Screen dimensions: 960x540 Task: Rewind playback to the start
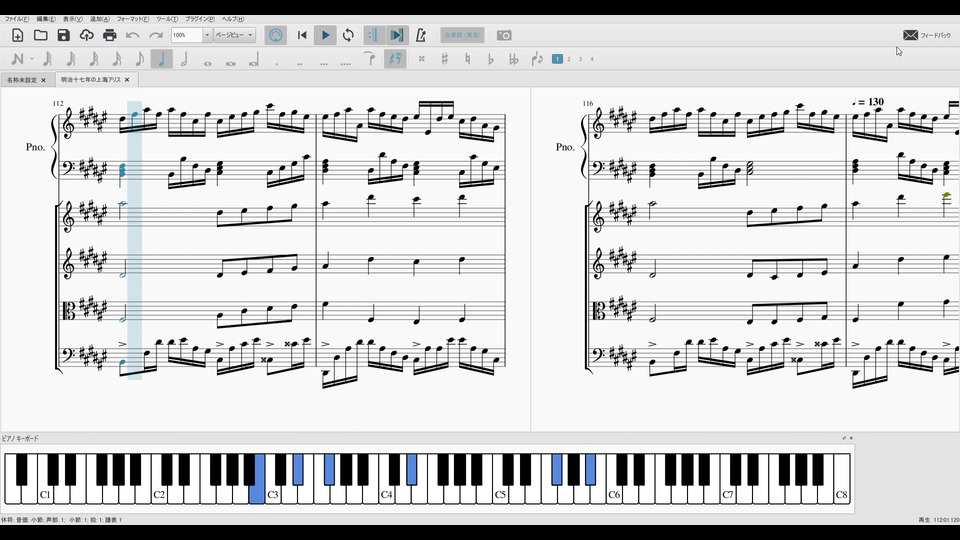click(x=302, y=35)
